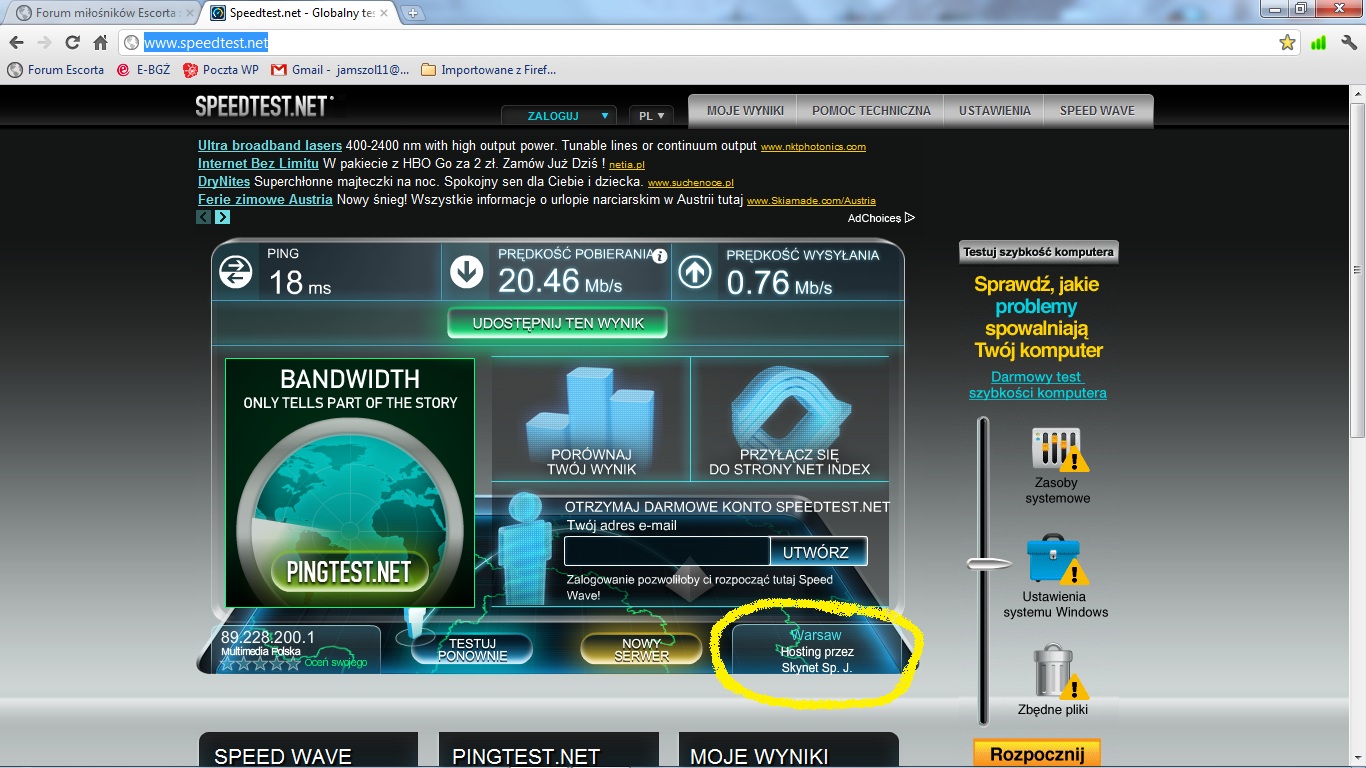This screenshot has height=768, width=1366.
Task: Bookmark page with the star icon
Action: pos(1287,43)
